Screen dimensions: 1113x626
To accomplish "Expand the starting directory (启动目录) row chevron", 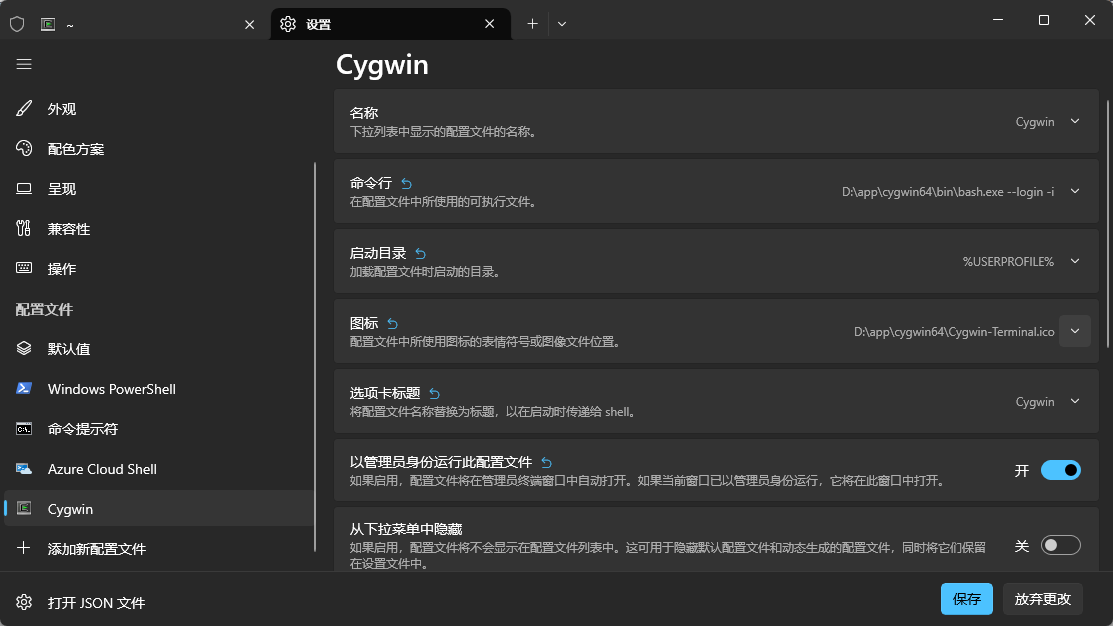I will tap(1075, 261).
